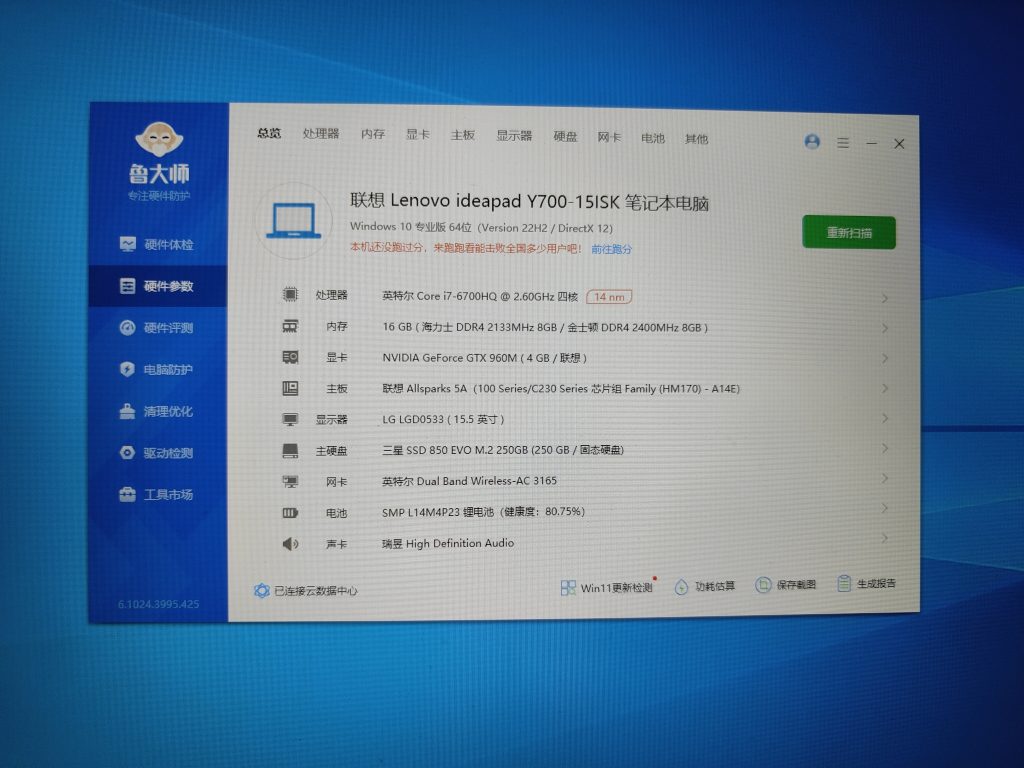Open 驱动检测 in the sidebar
This screenshot has height=768, width=1024.
point(158,453)
